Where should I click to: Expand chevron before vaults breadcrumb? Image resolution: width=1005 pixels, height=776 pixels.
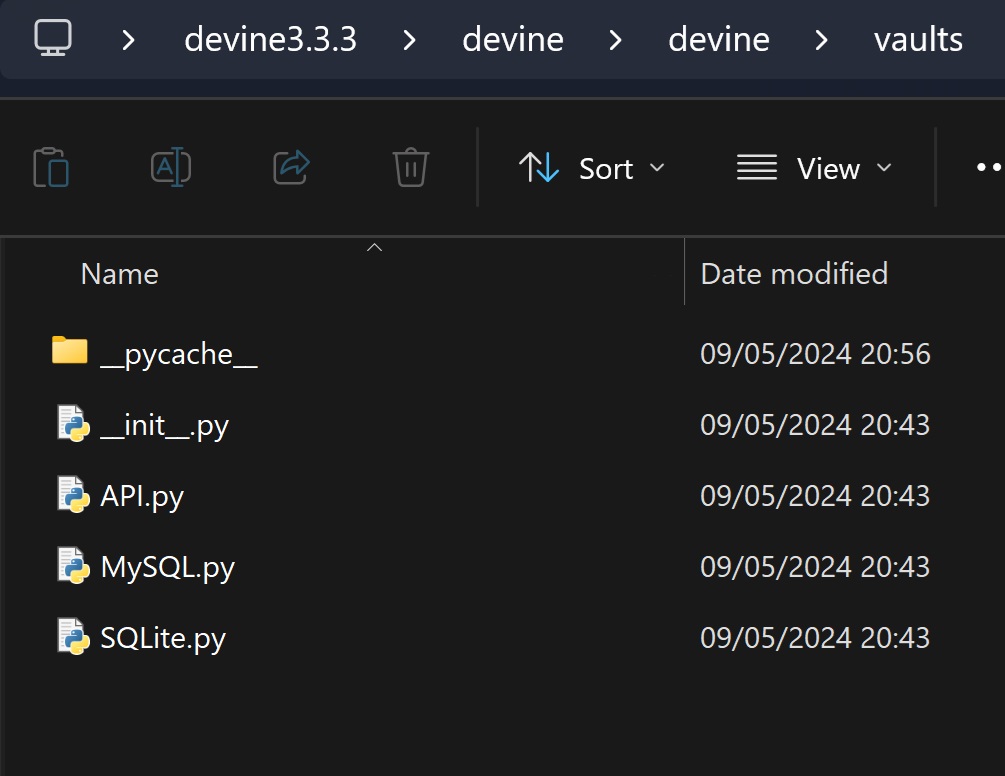click(821, 40)
